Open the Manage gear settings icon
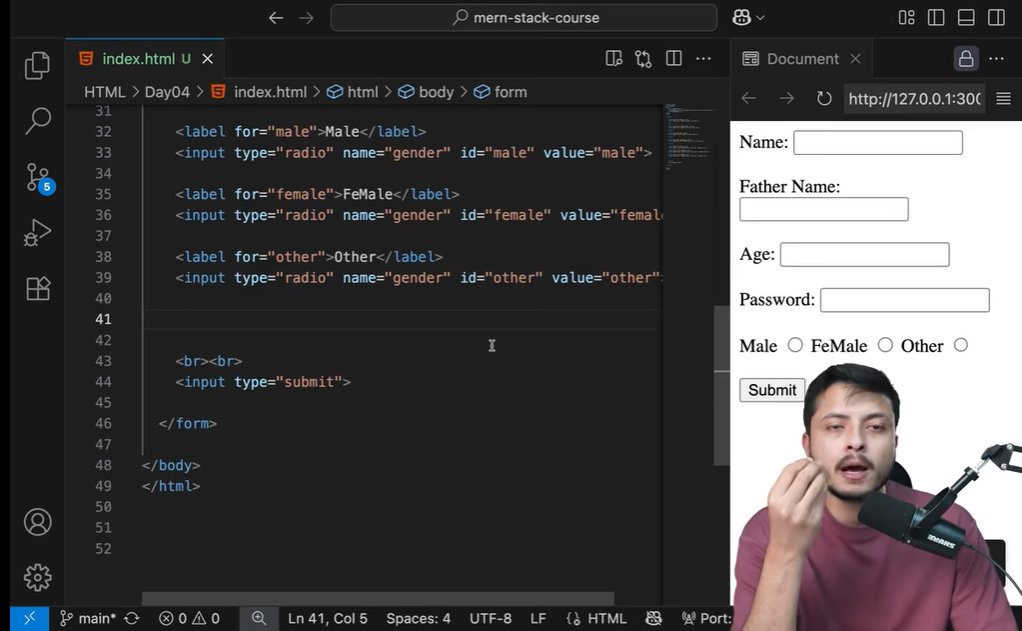The image size is (1022, 631). (37, 577)
